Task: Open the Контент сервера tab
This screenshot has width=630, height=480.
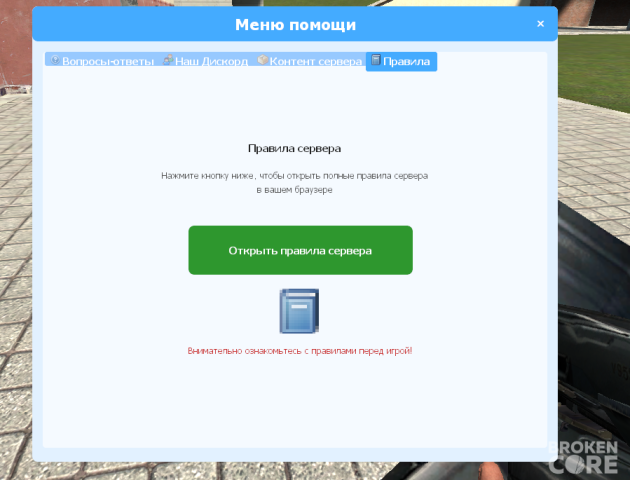Action: 310,59
